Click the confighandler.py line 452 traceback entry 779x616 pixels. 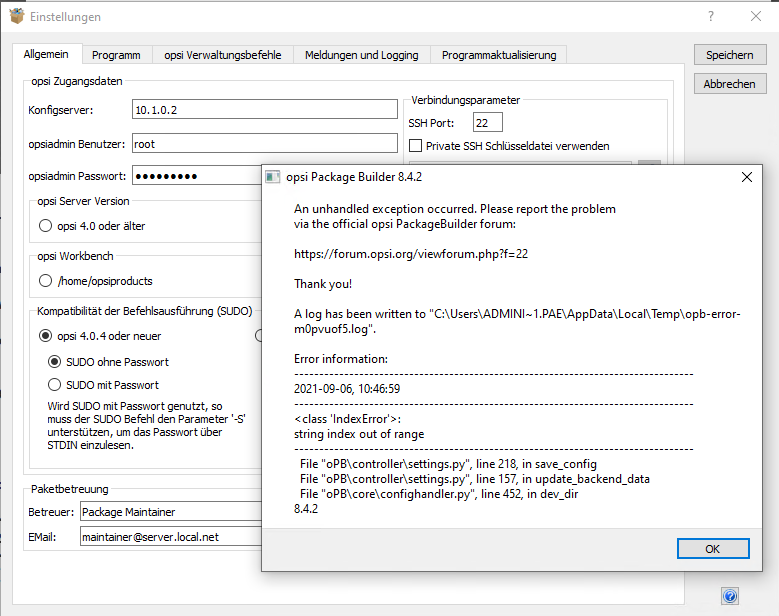coord(439,494)
